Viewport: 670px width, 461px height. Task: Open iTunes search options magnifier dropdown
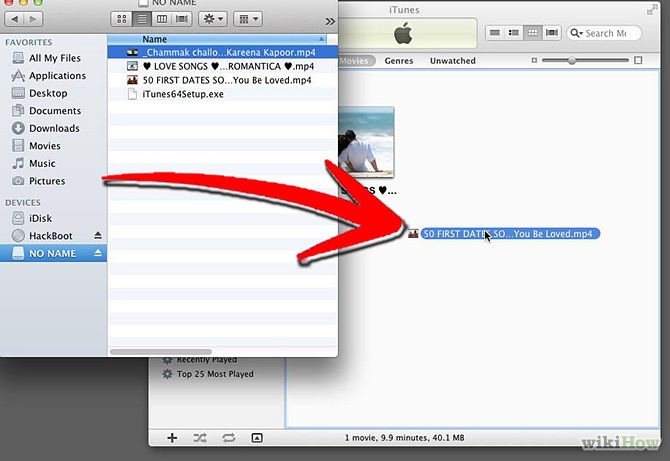pyautogui.click(x=576, y=33)
